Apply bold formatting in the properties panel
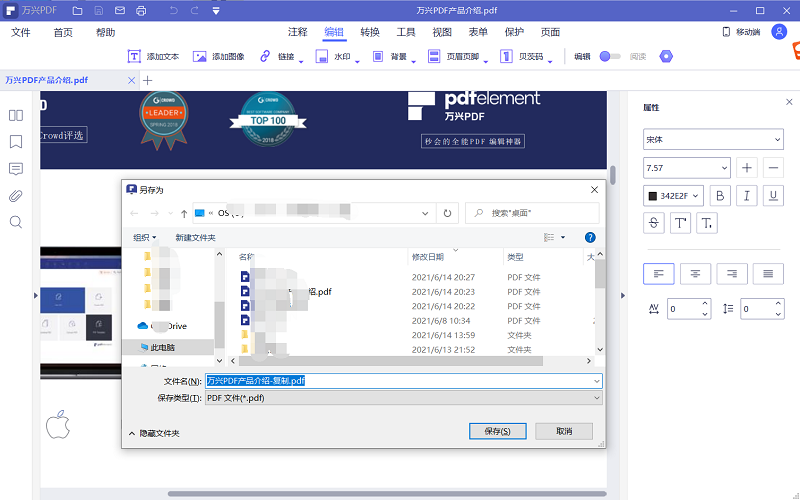The image size is (800, 500). pos(719,195)
